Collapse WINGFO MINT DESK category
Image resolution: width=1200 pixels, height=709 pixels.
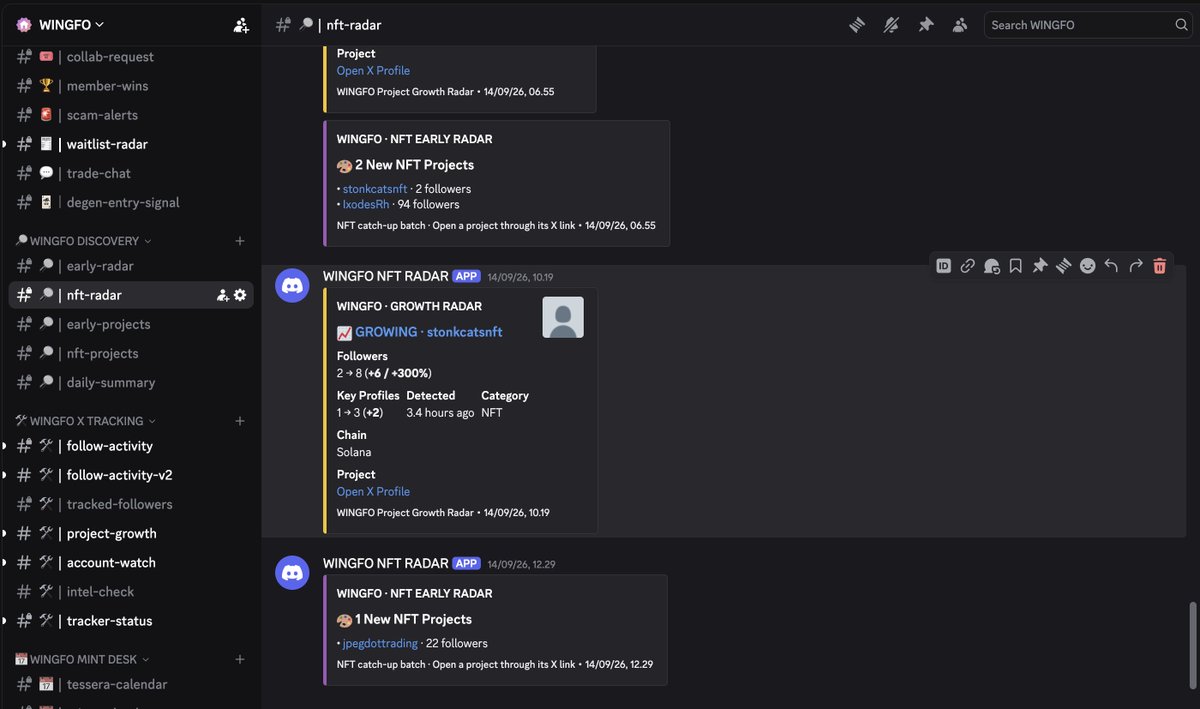pyautogui.click(x=83, y=660)
